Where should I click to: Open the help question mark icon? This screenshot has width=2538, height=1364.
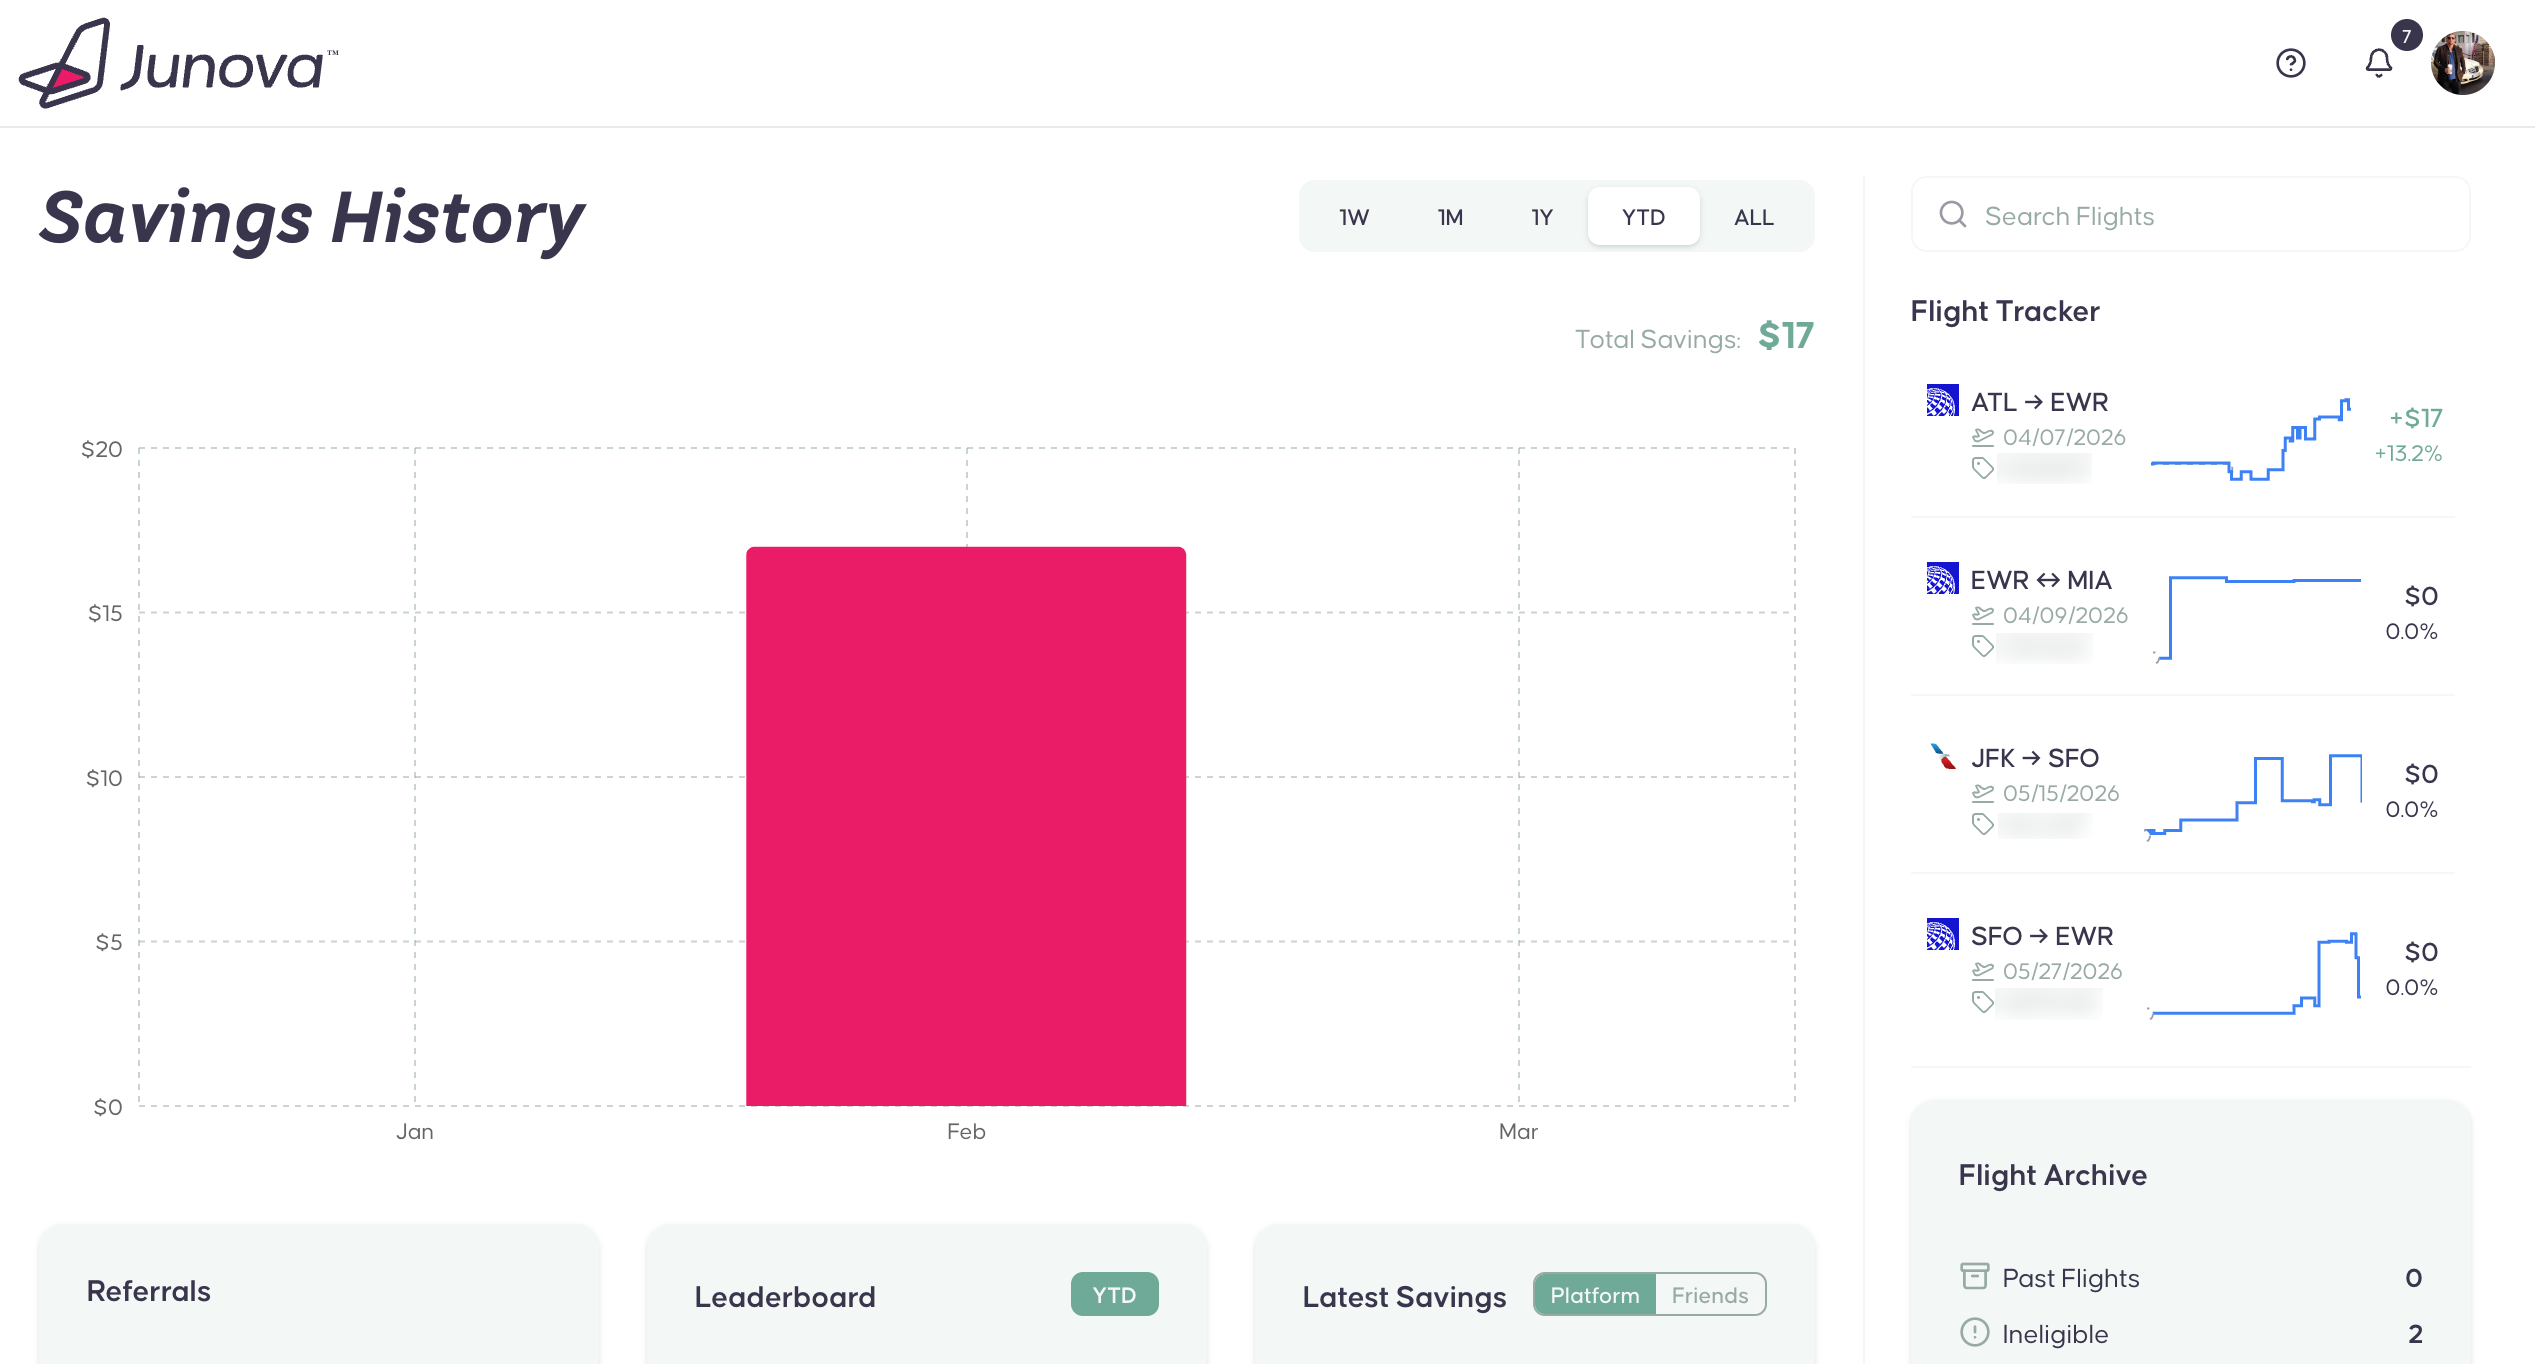[x=2290, y=64]
